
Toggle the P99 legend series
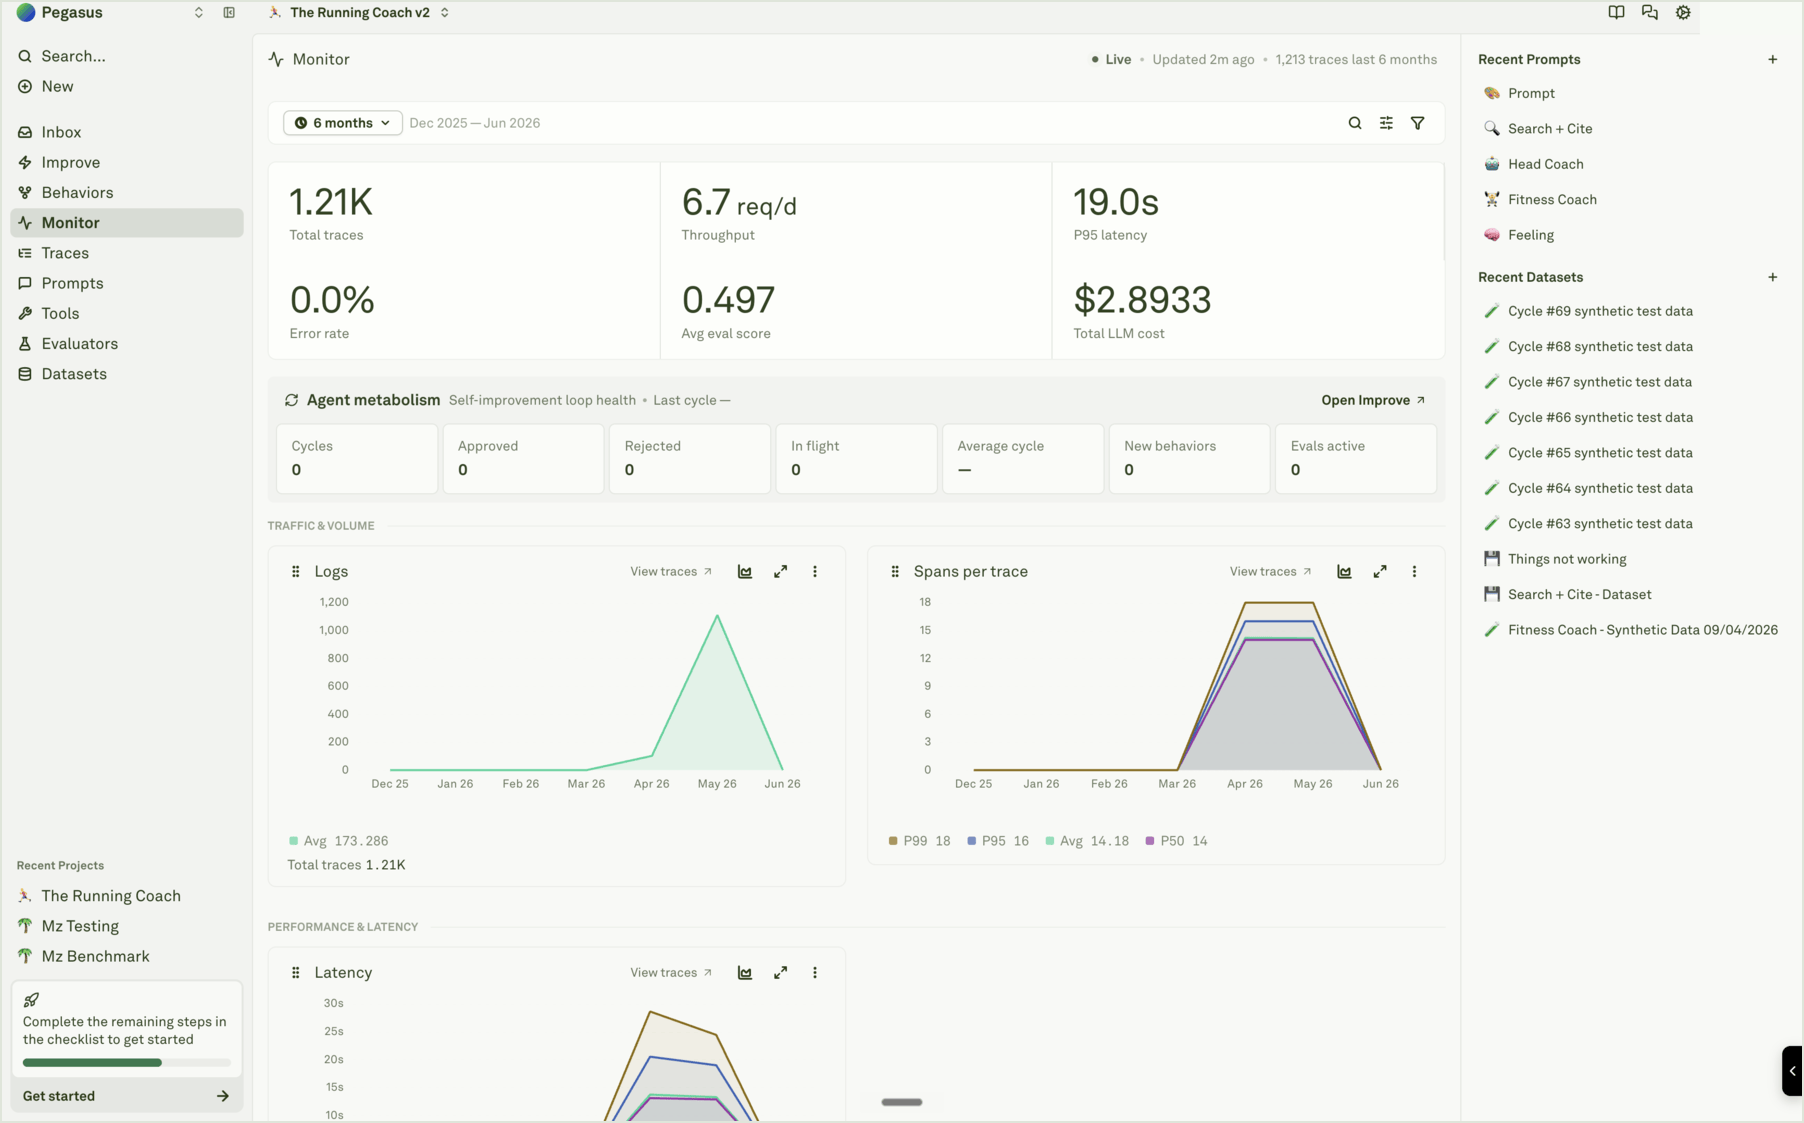[x=920, y=841]
